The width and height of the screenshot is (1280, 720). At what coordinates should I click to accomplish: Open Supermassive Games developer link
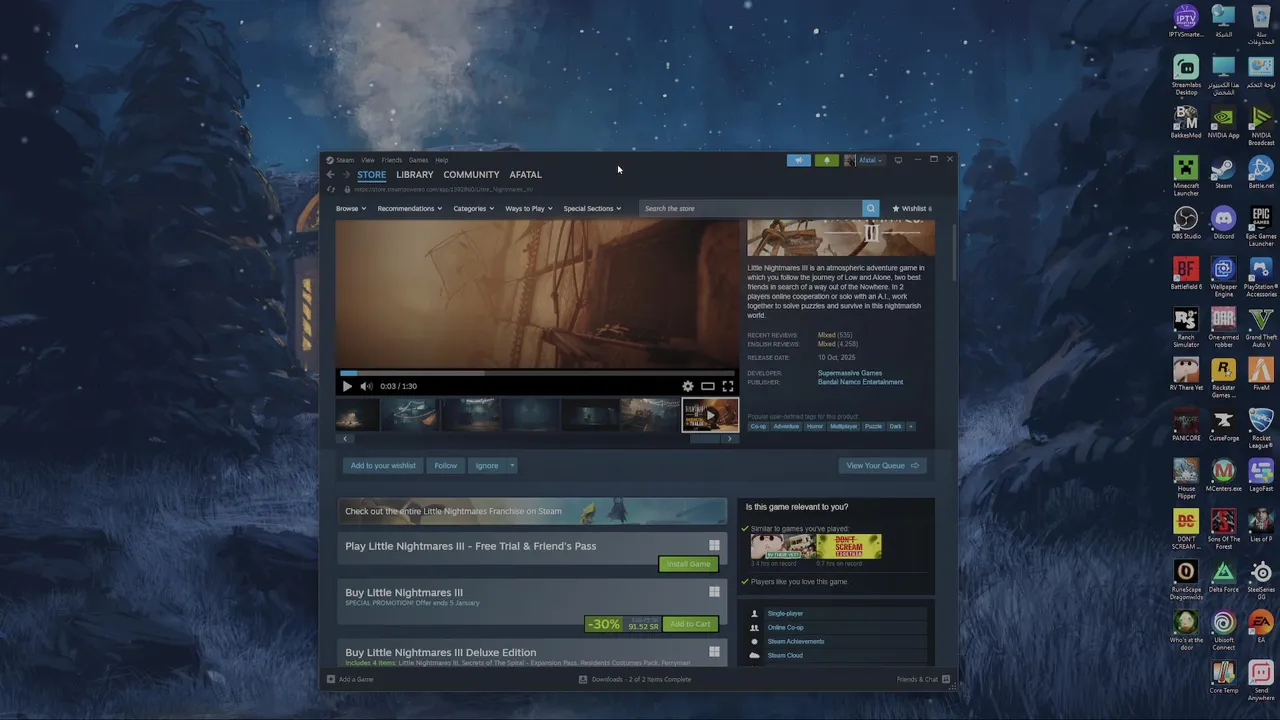point(850,373)
